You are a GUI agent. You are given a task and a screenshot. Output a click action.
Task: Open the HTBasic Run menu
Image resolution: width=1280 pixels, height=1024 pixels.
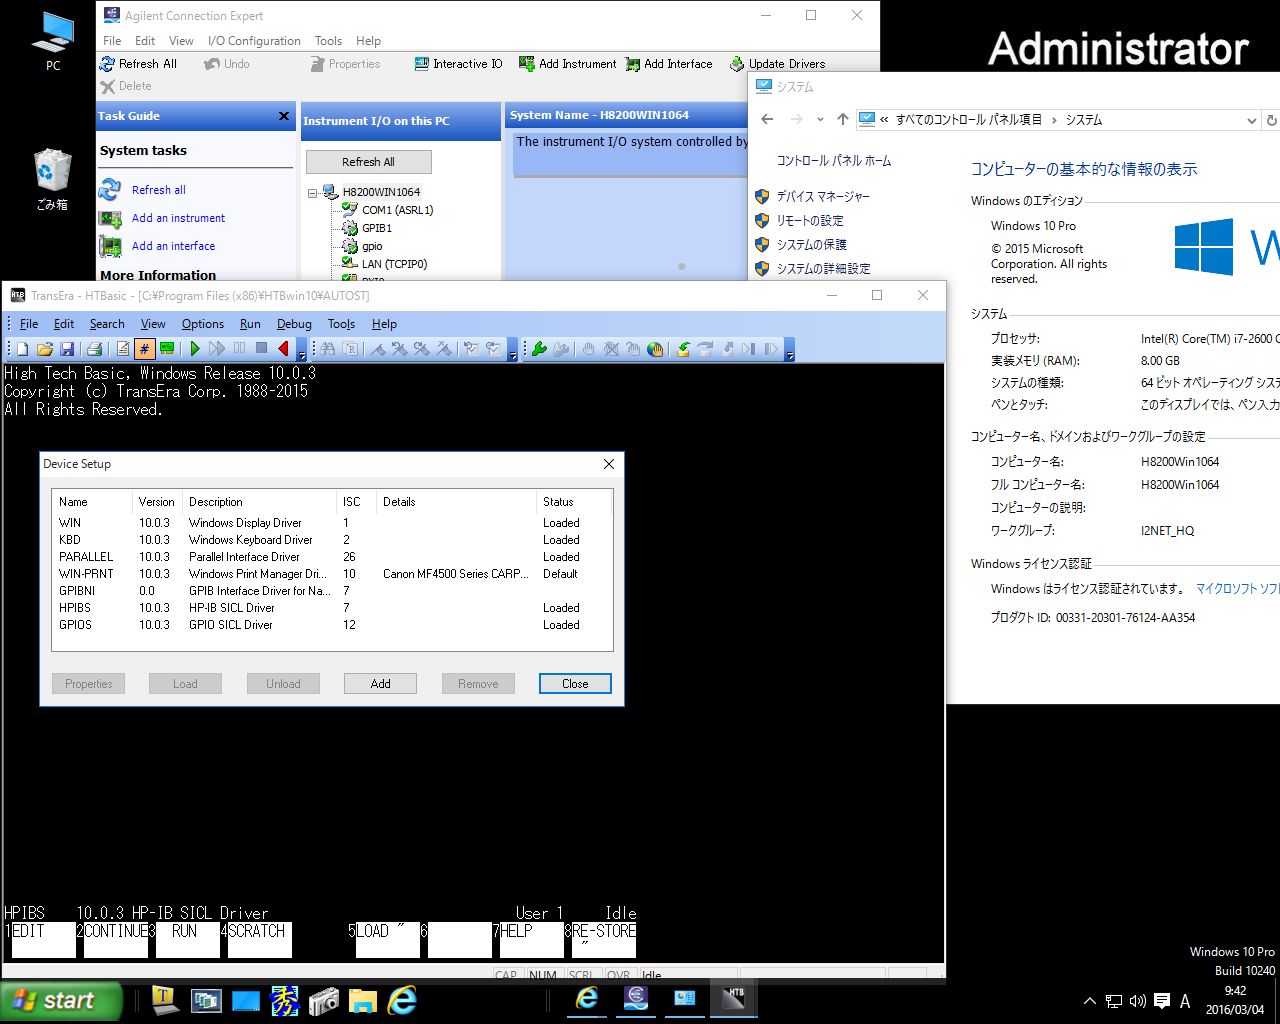click(250, 324)
